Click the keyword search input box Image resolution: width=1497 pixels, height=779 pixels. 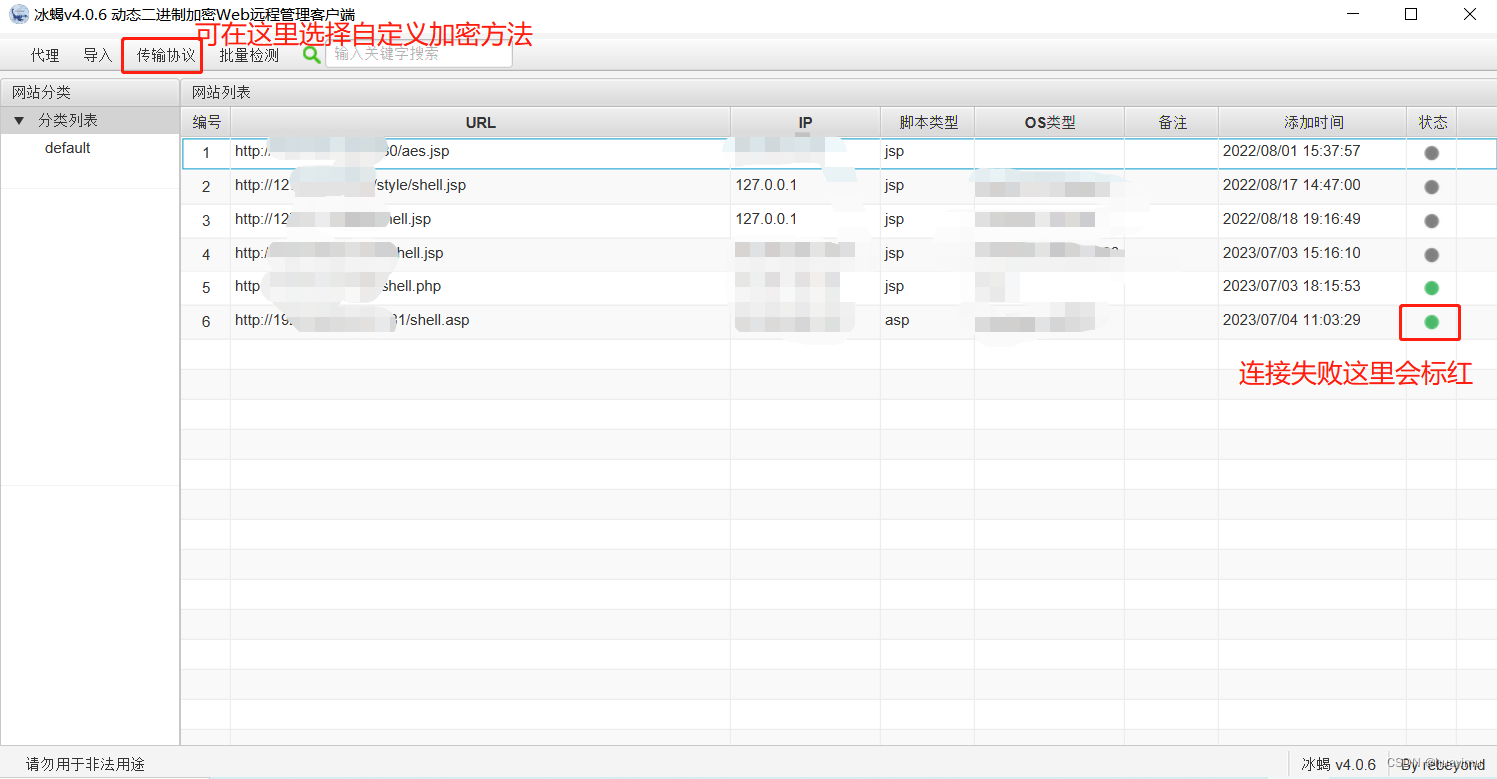(x=418, y=53)
